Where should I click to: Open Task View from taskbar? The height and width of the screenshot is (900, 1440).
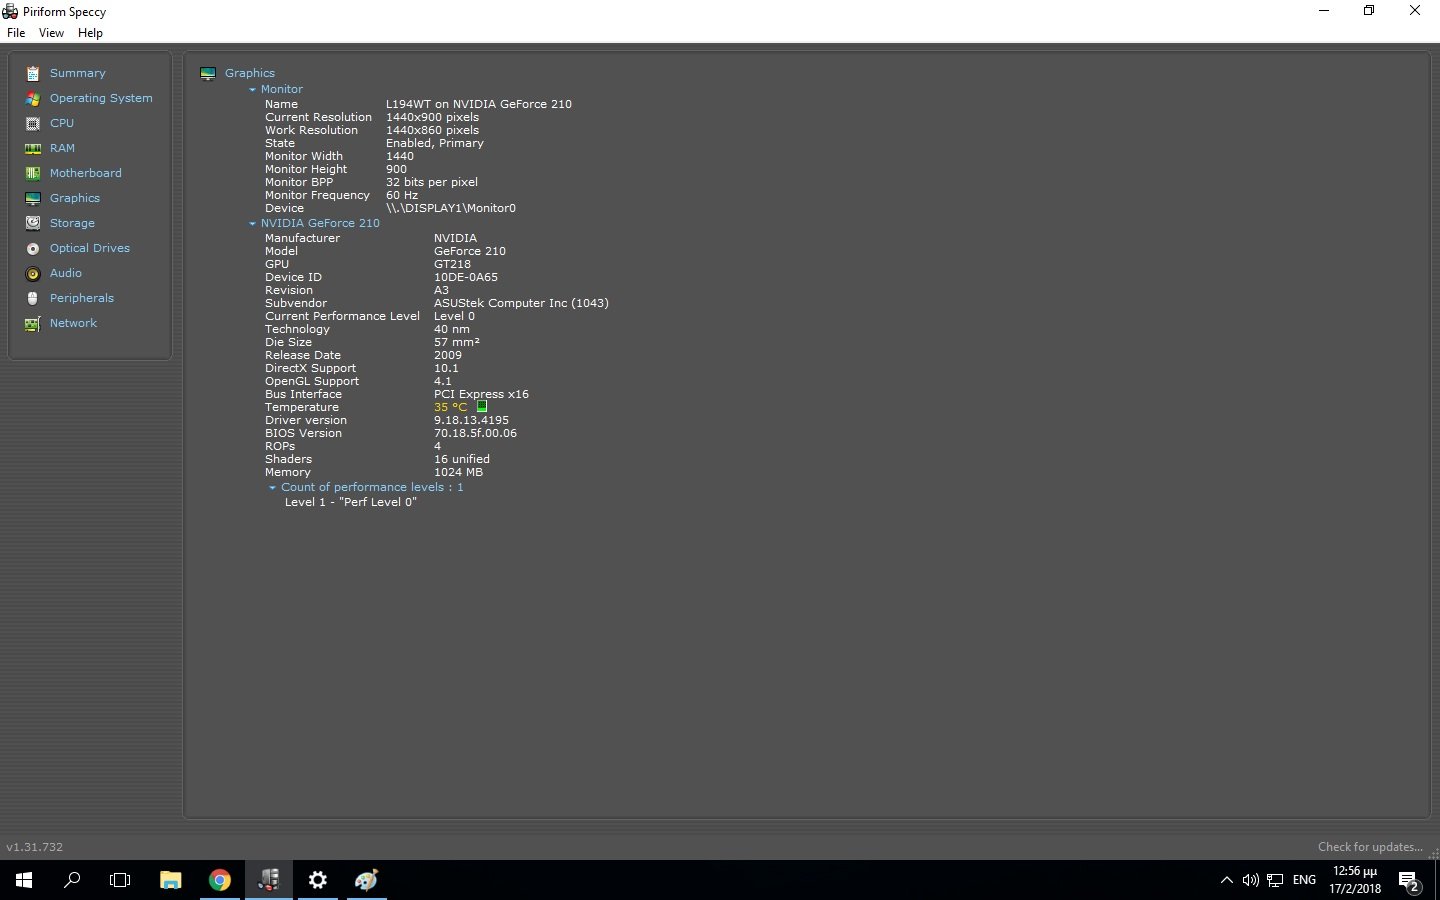point(120,880)
